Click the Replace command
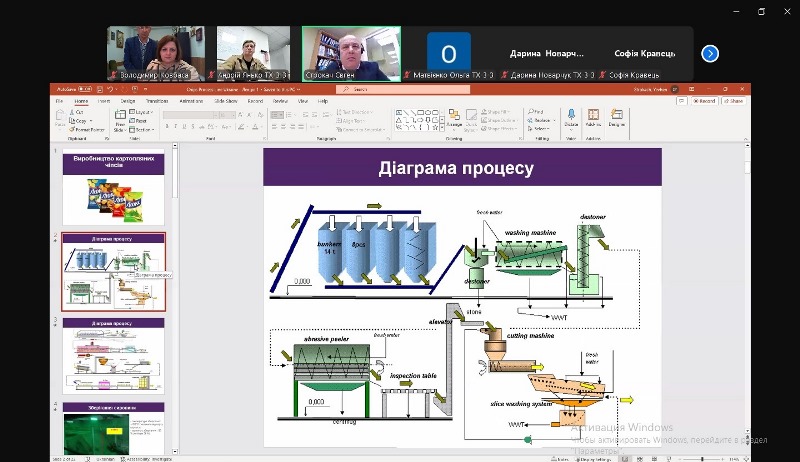800x462 pixels. pyautogui.click(x=541, y=120)
